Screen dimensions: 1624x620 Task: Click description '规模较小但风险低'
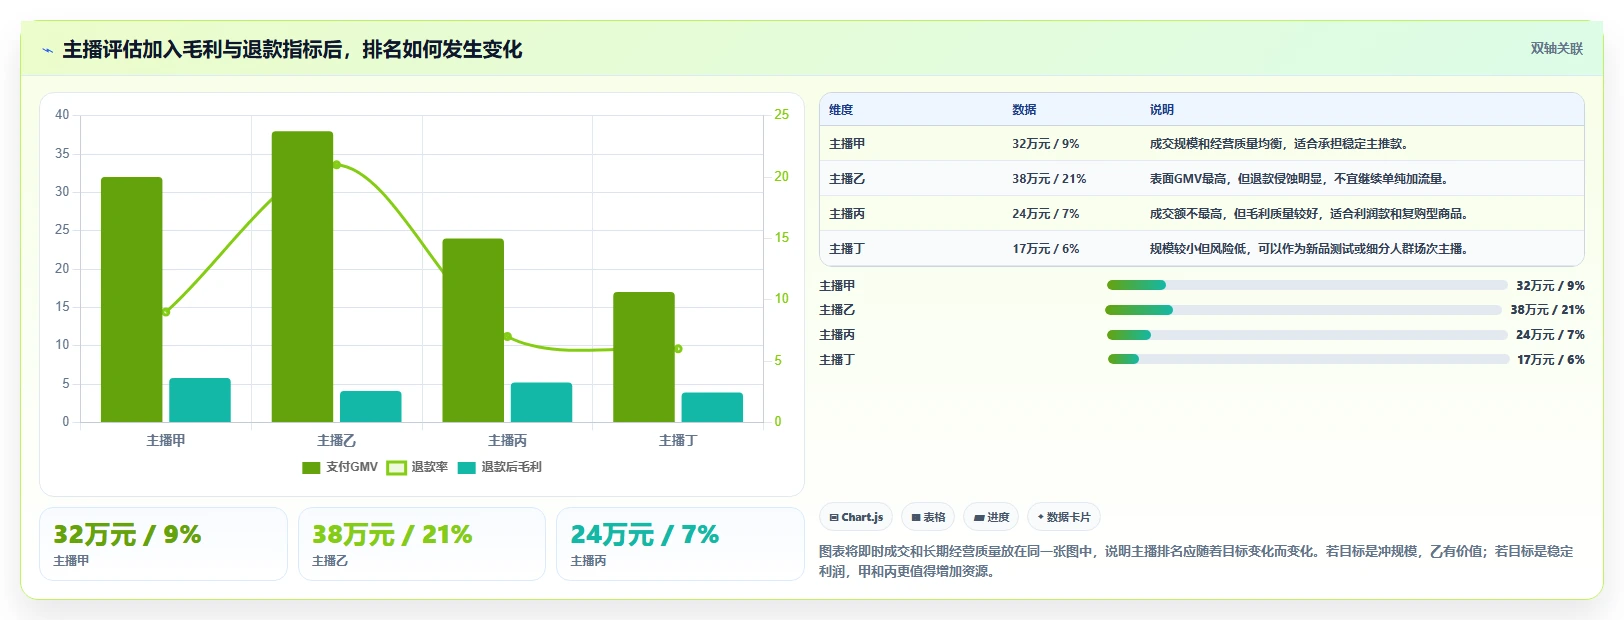tap(1198, 249)
